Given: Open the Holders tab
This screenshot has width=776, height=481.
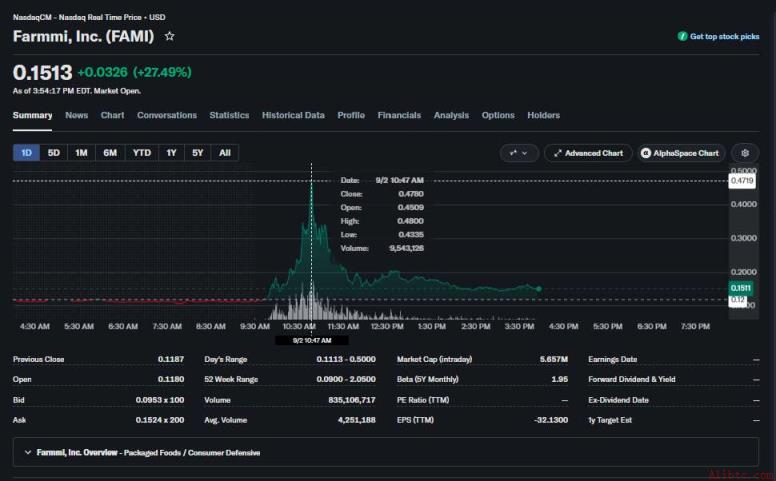Looking at the screenshot, I should coord(543,115).
